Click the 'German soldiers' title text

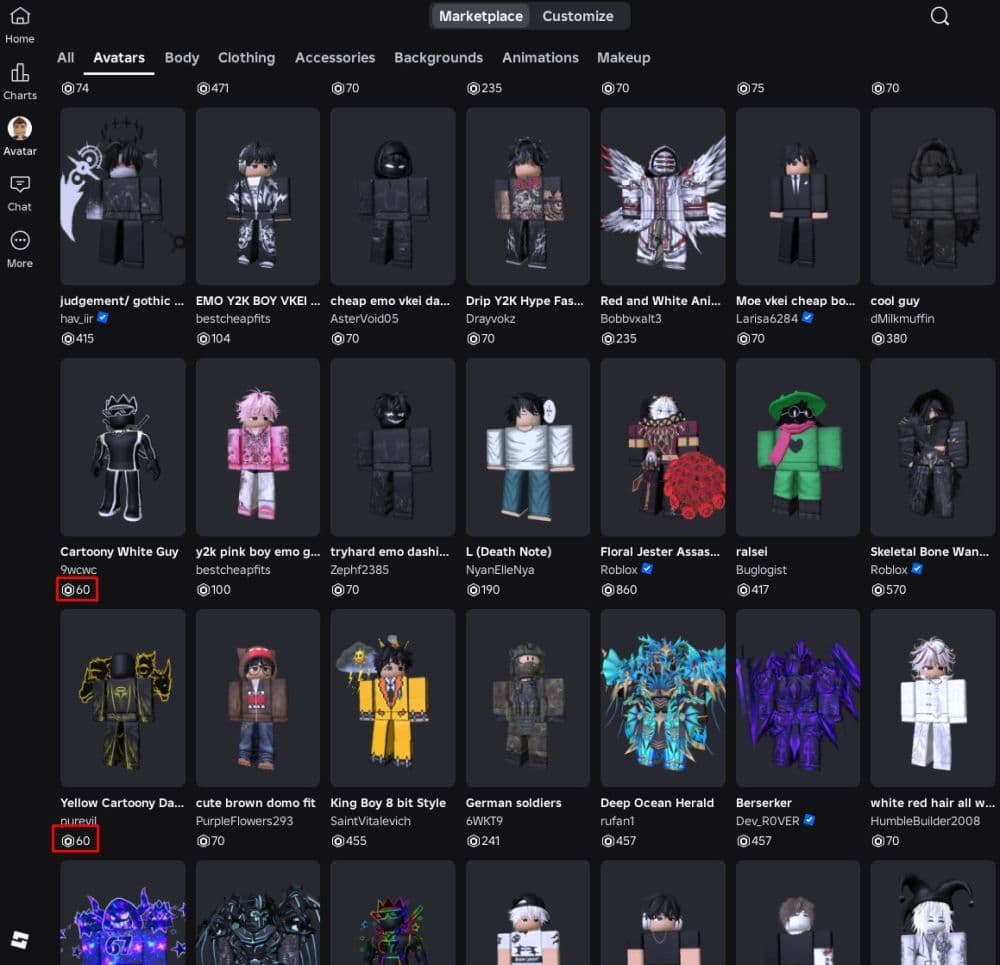[513, 803]
